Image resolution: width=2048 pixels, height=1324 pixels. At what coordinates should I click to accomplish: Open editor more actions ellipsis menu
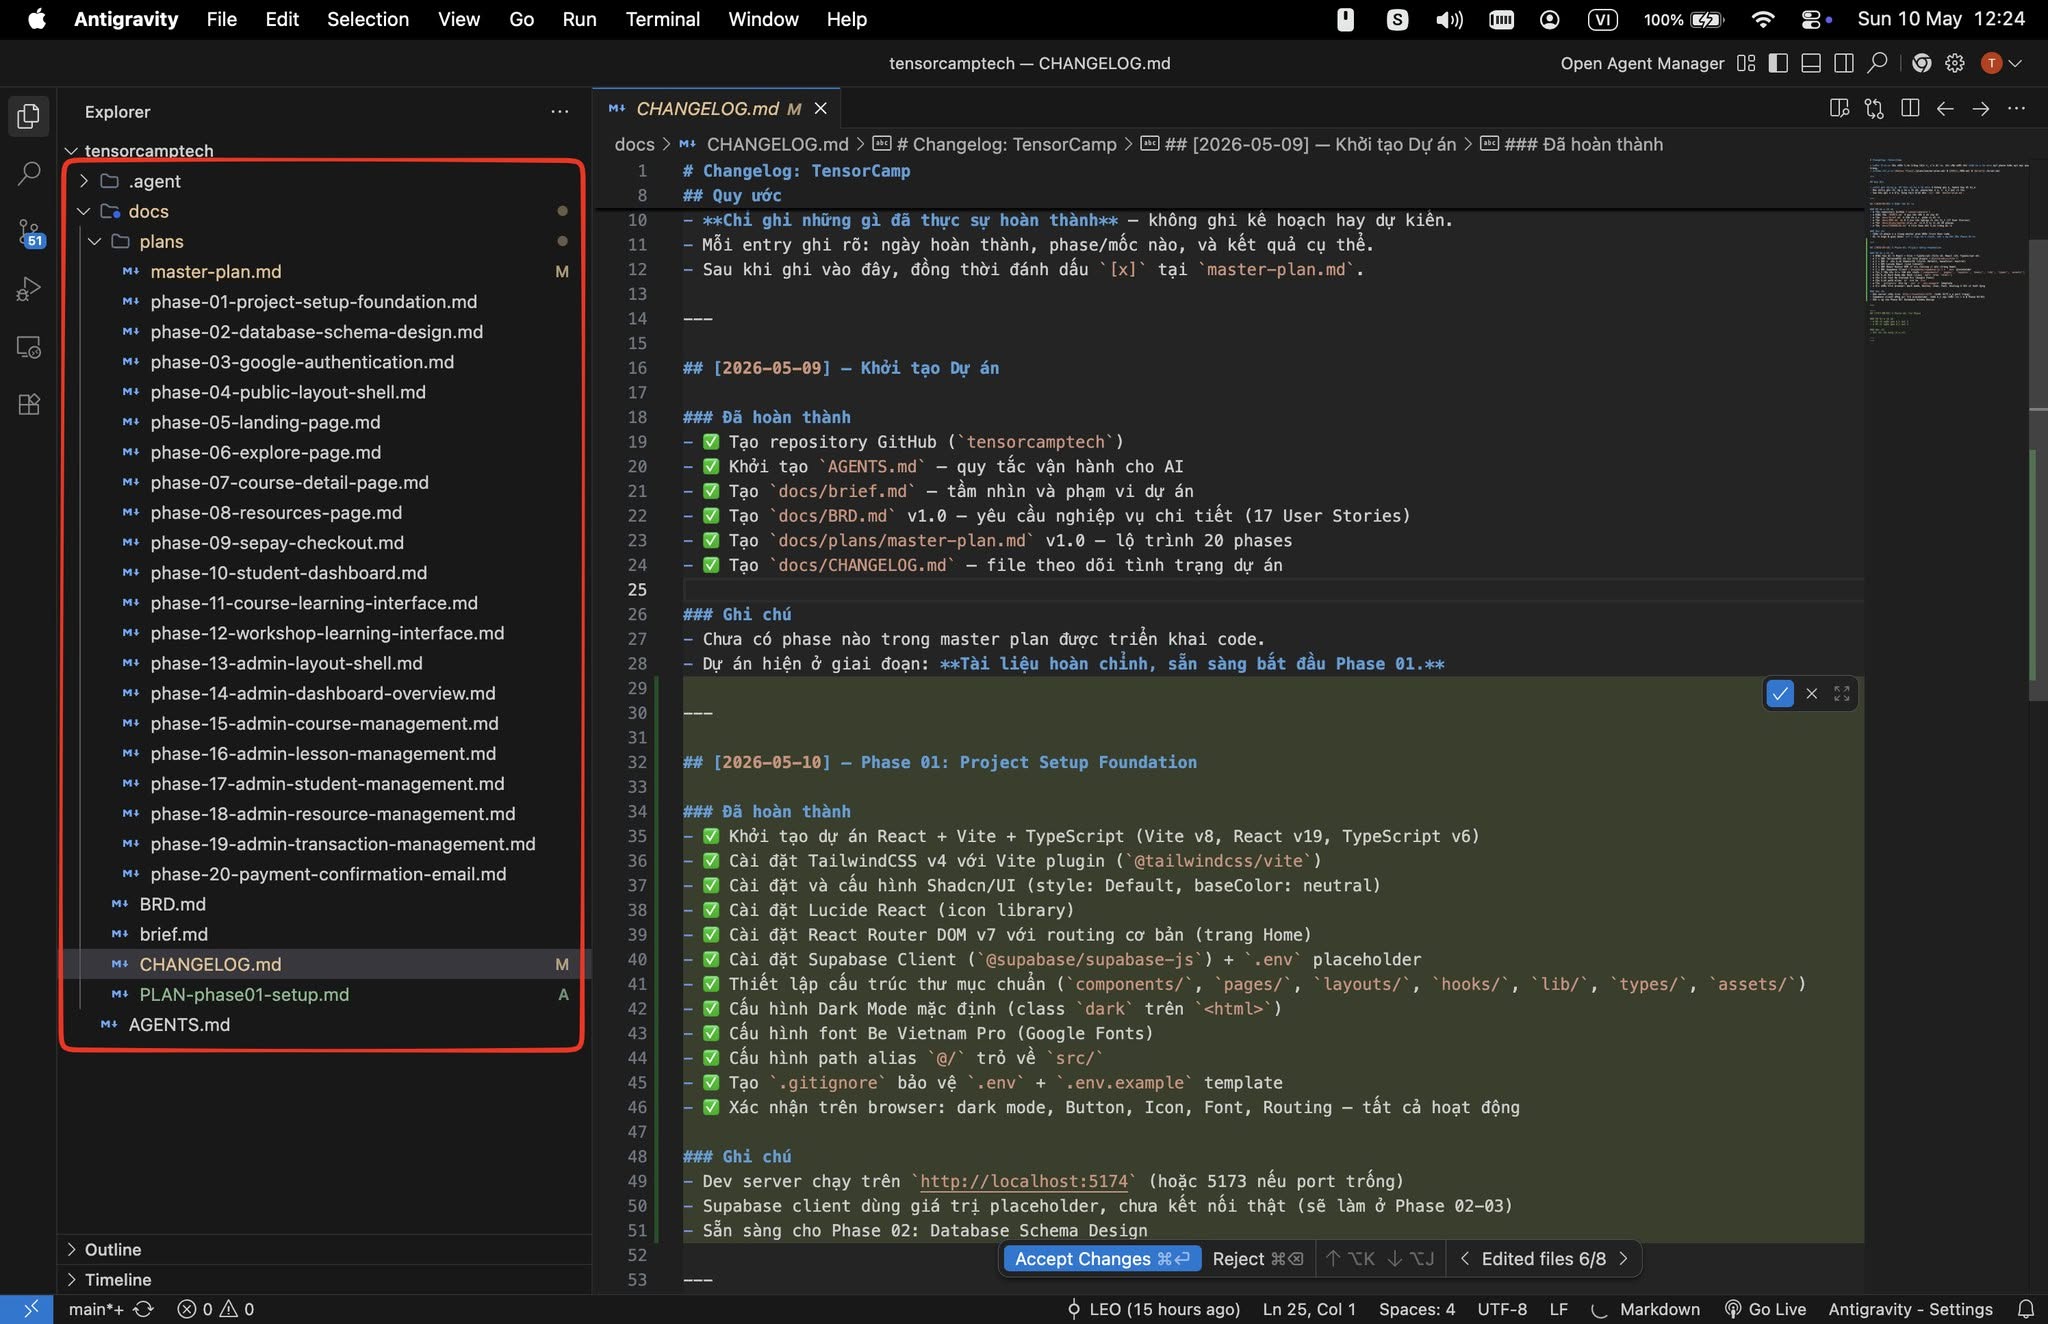click(2016, 108)
